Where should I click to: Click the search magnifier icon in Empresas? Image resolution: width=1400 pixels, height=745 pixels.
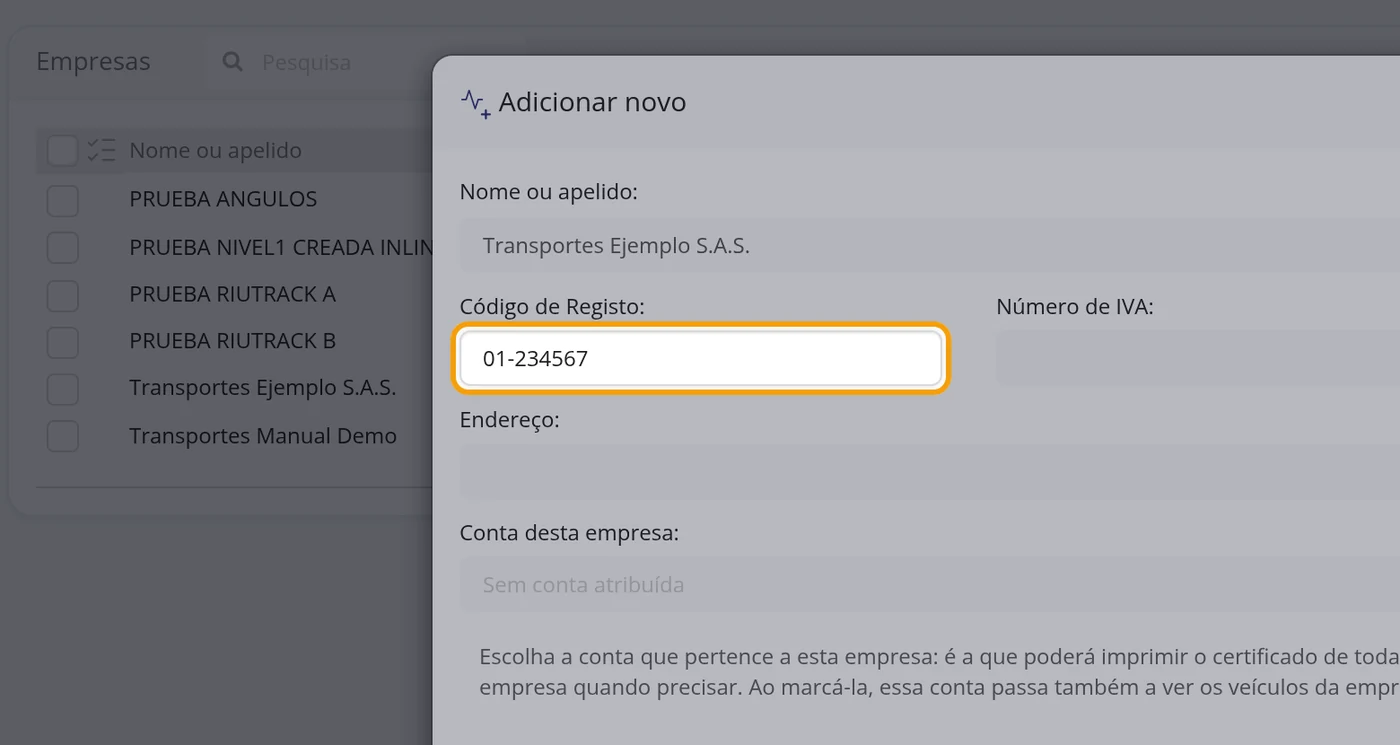(x=232, y=62)
